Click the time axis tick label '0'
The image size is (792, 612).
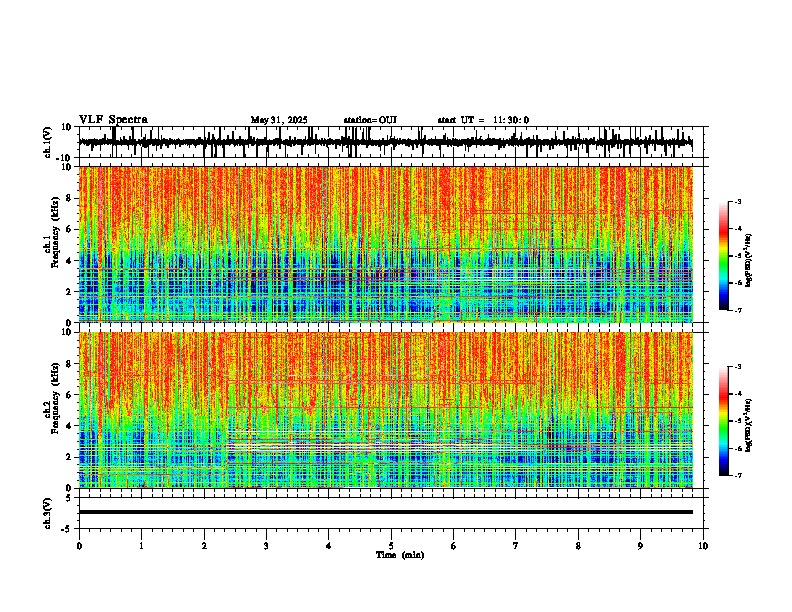click(79, 546)
